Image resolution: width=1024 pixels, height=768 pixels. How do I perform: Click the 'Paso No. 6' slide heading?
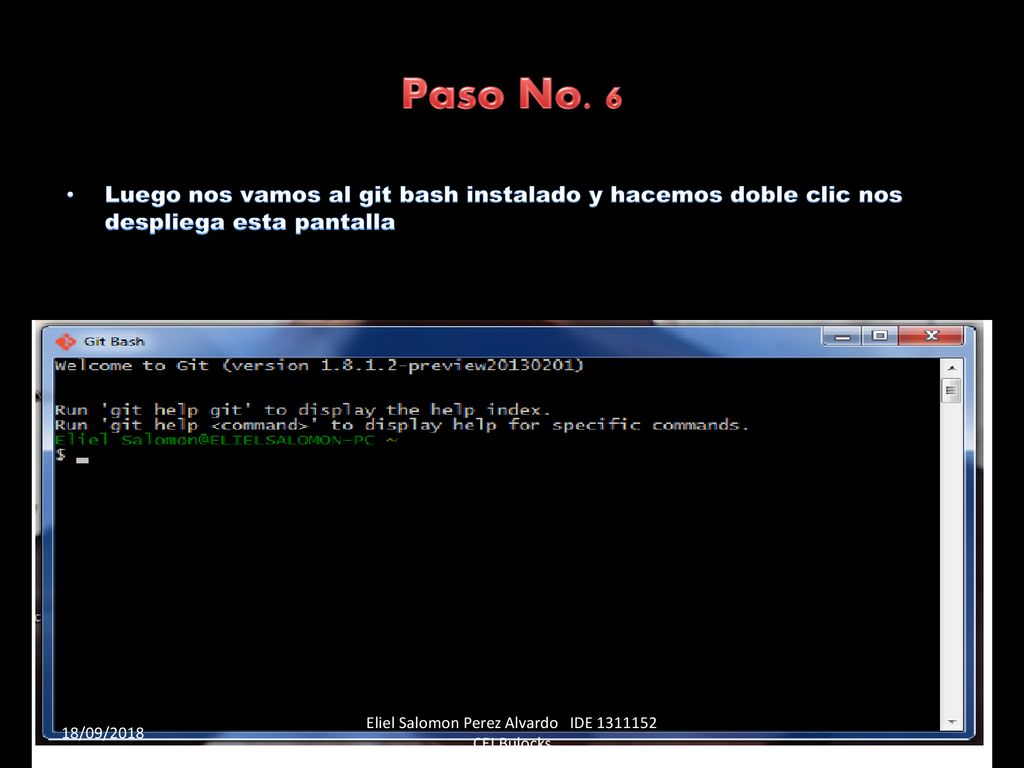(x=512, y=94)
